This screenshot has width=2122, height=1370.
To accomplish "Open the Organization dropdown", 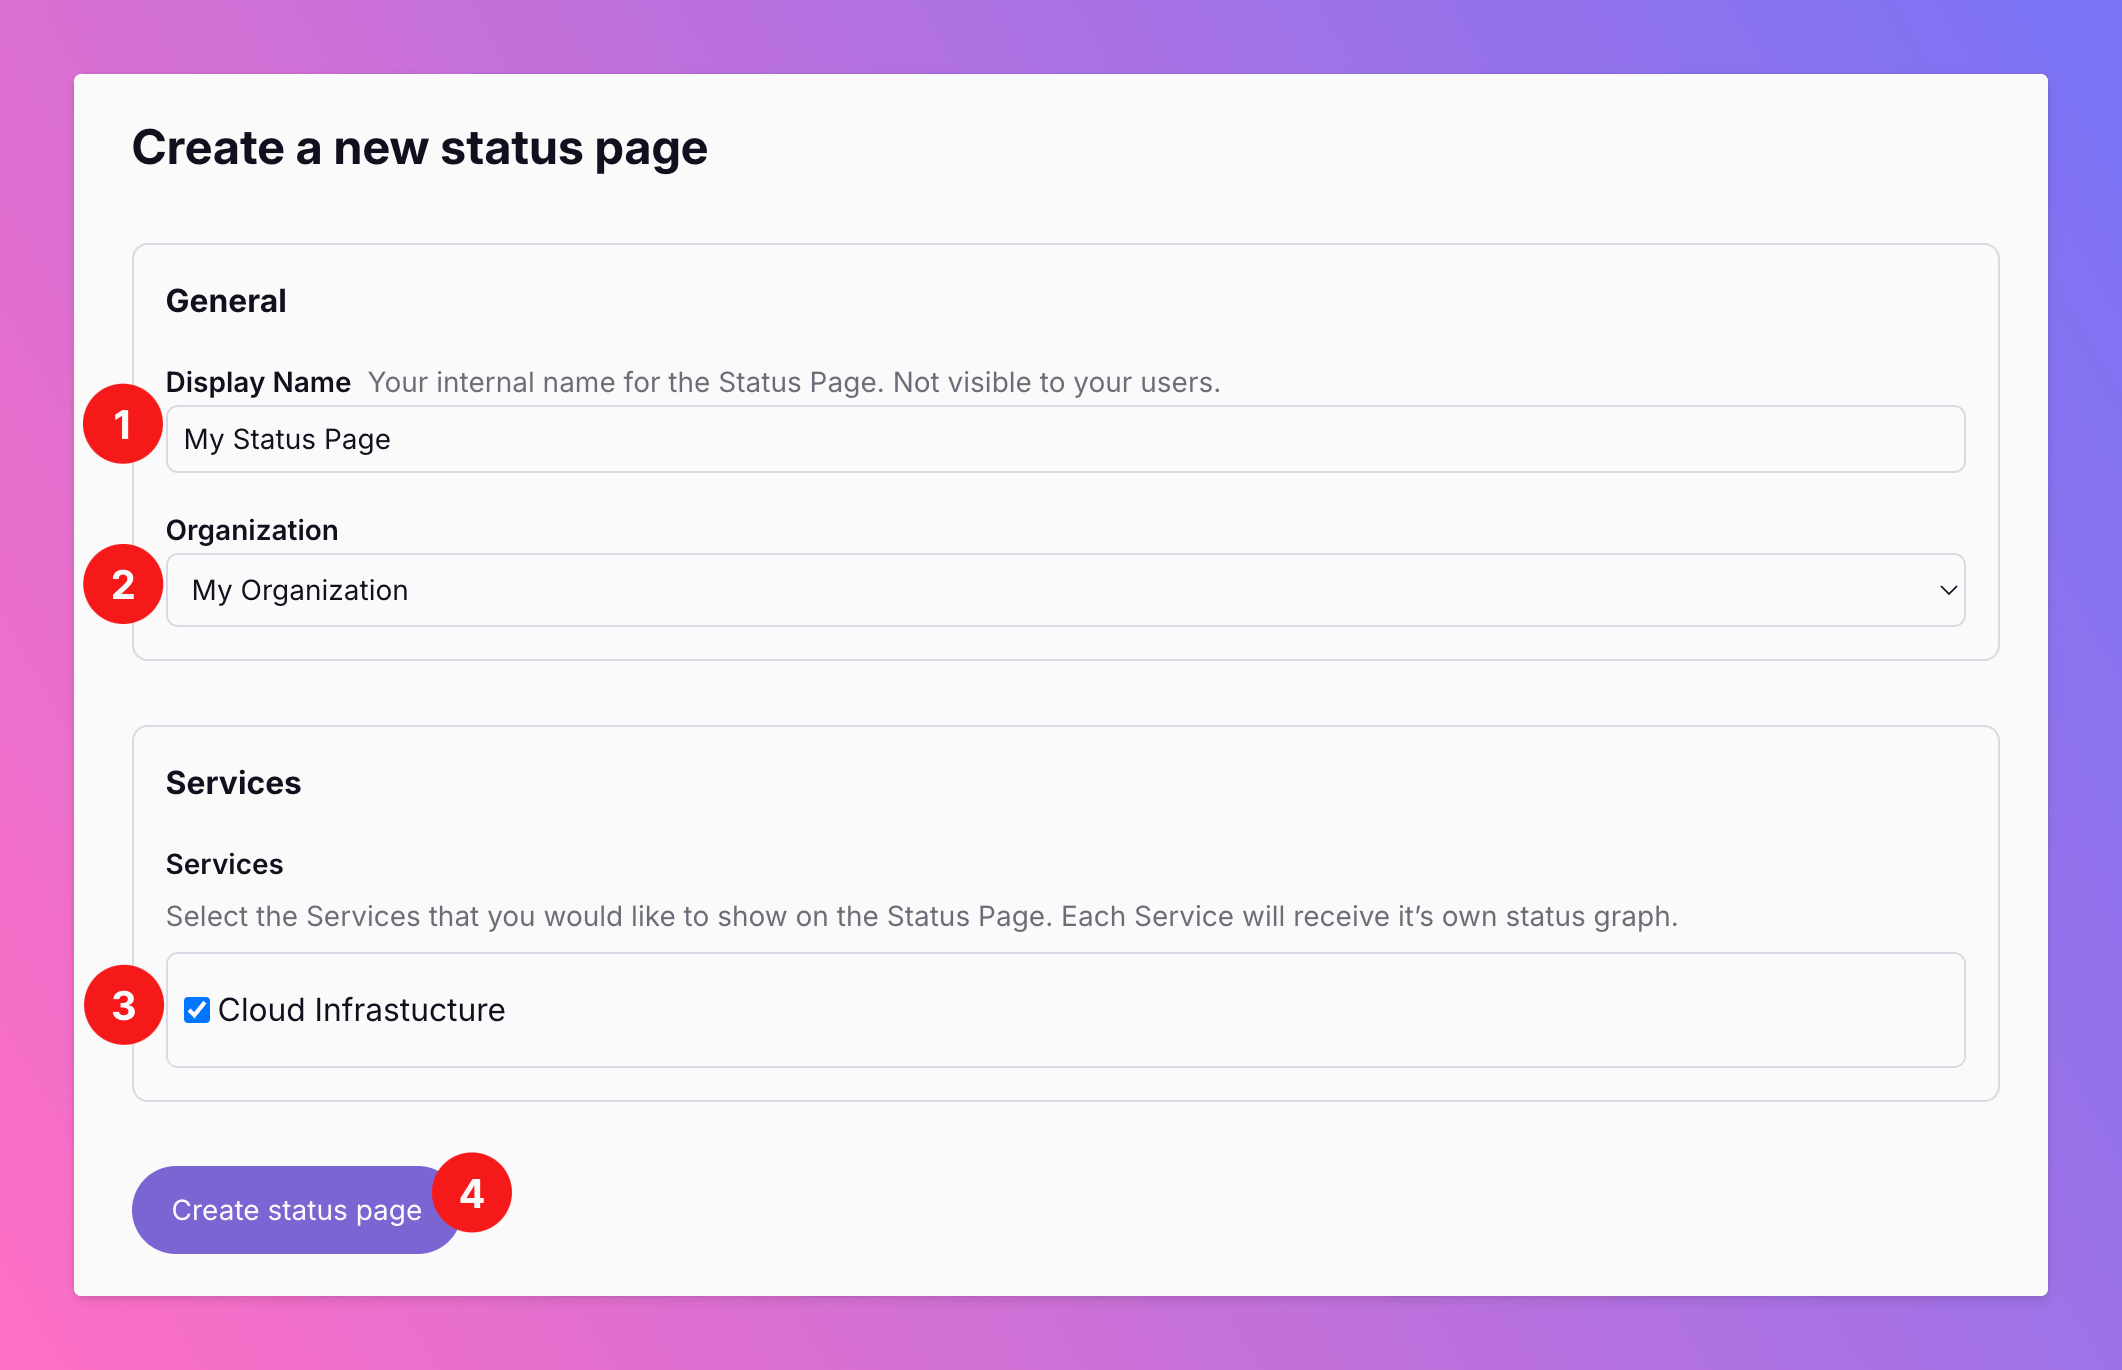I will [1064, 590].
